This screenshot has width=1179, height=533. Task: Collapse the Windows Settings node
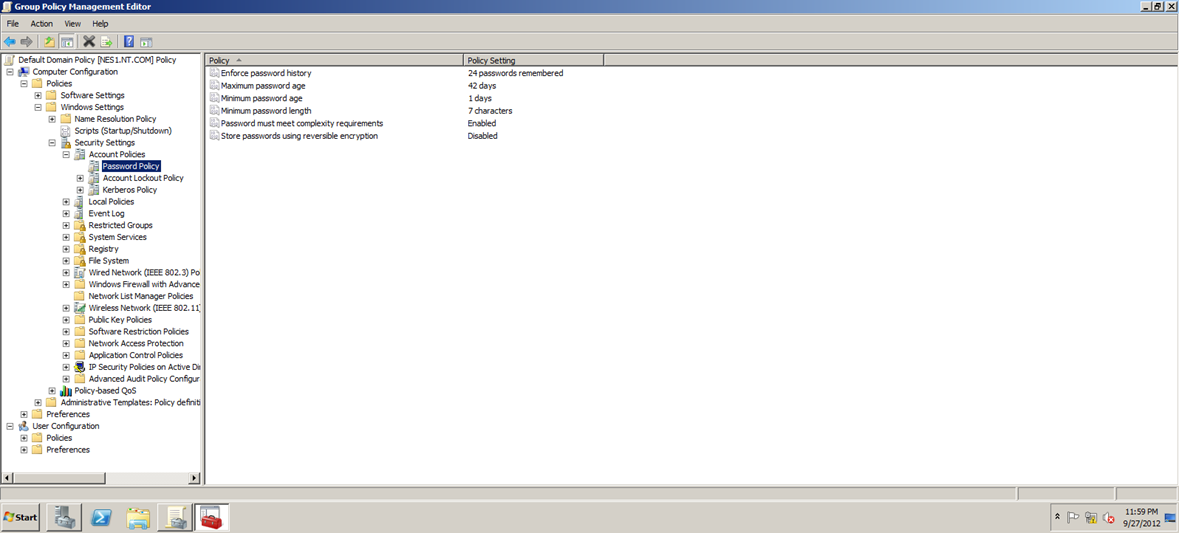tap(38, 107)
